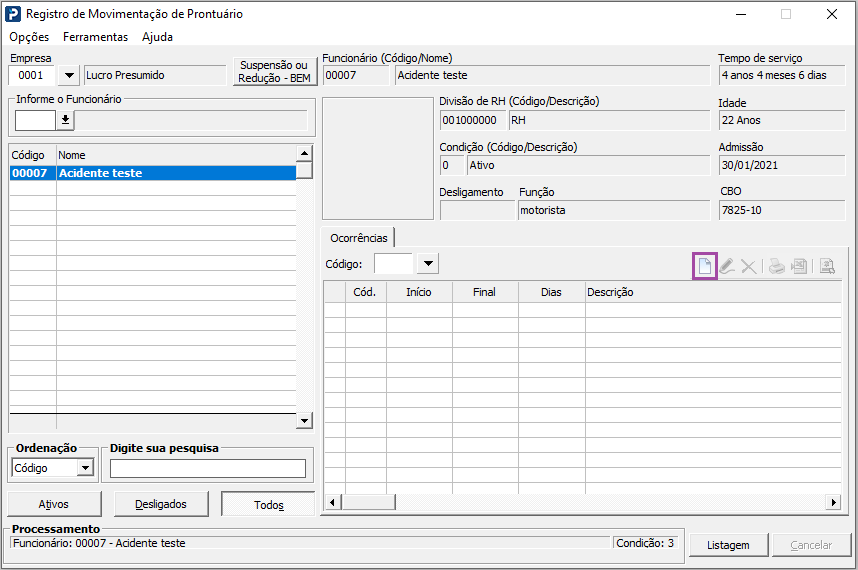
Task: Open the Empresa dropdown
Action: coord(68,75)
